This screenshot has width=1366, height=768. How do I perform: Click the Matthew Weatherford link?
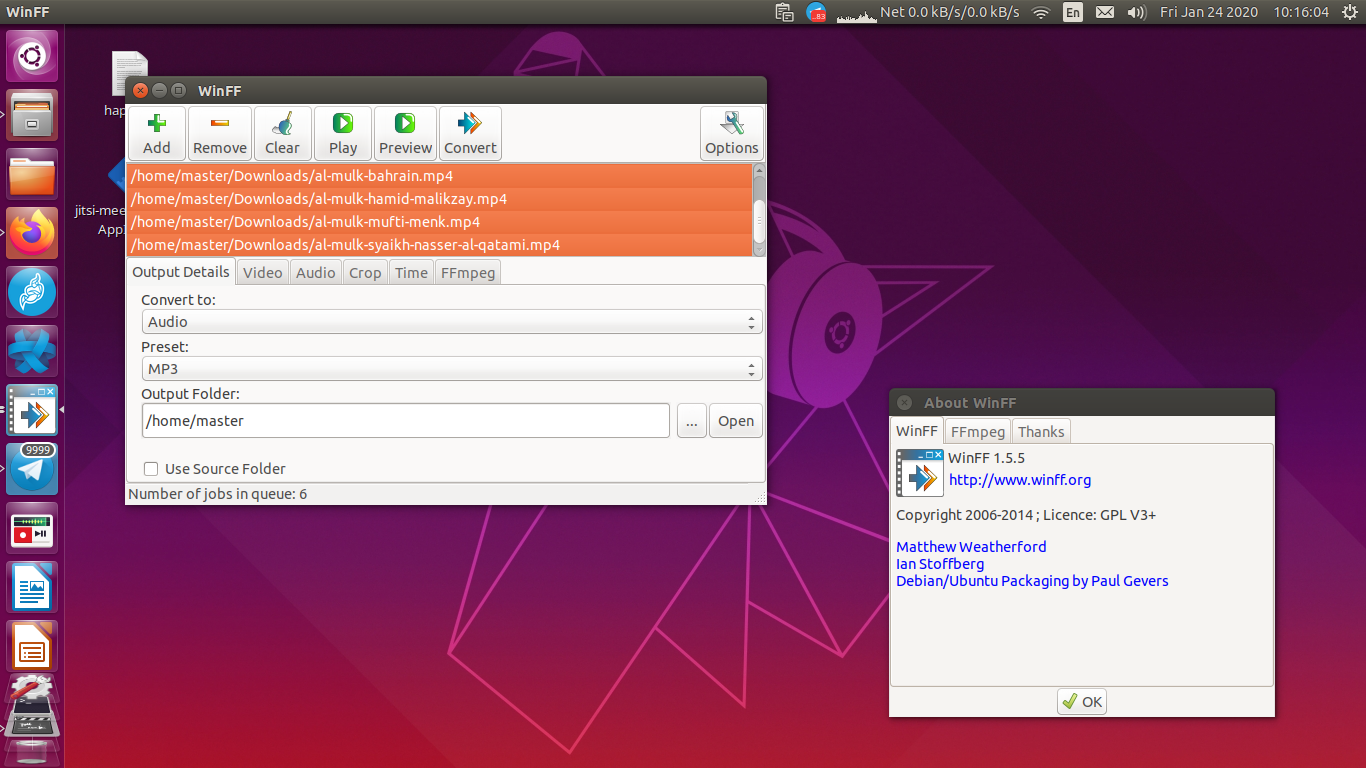point(971,547)
